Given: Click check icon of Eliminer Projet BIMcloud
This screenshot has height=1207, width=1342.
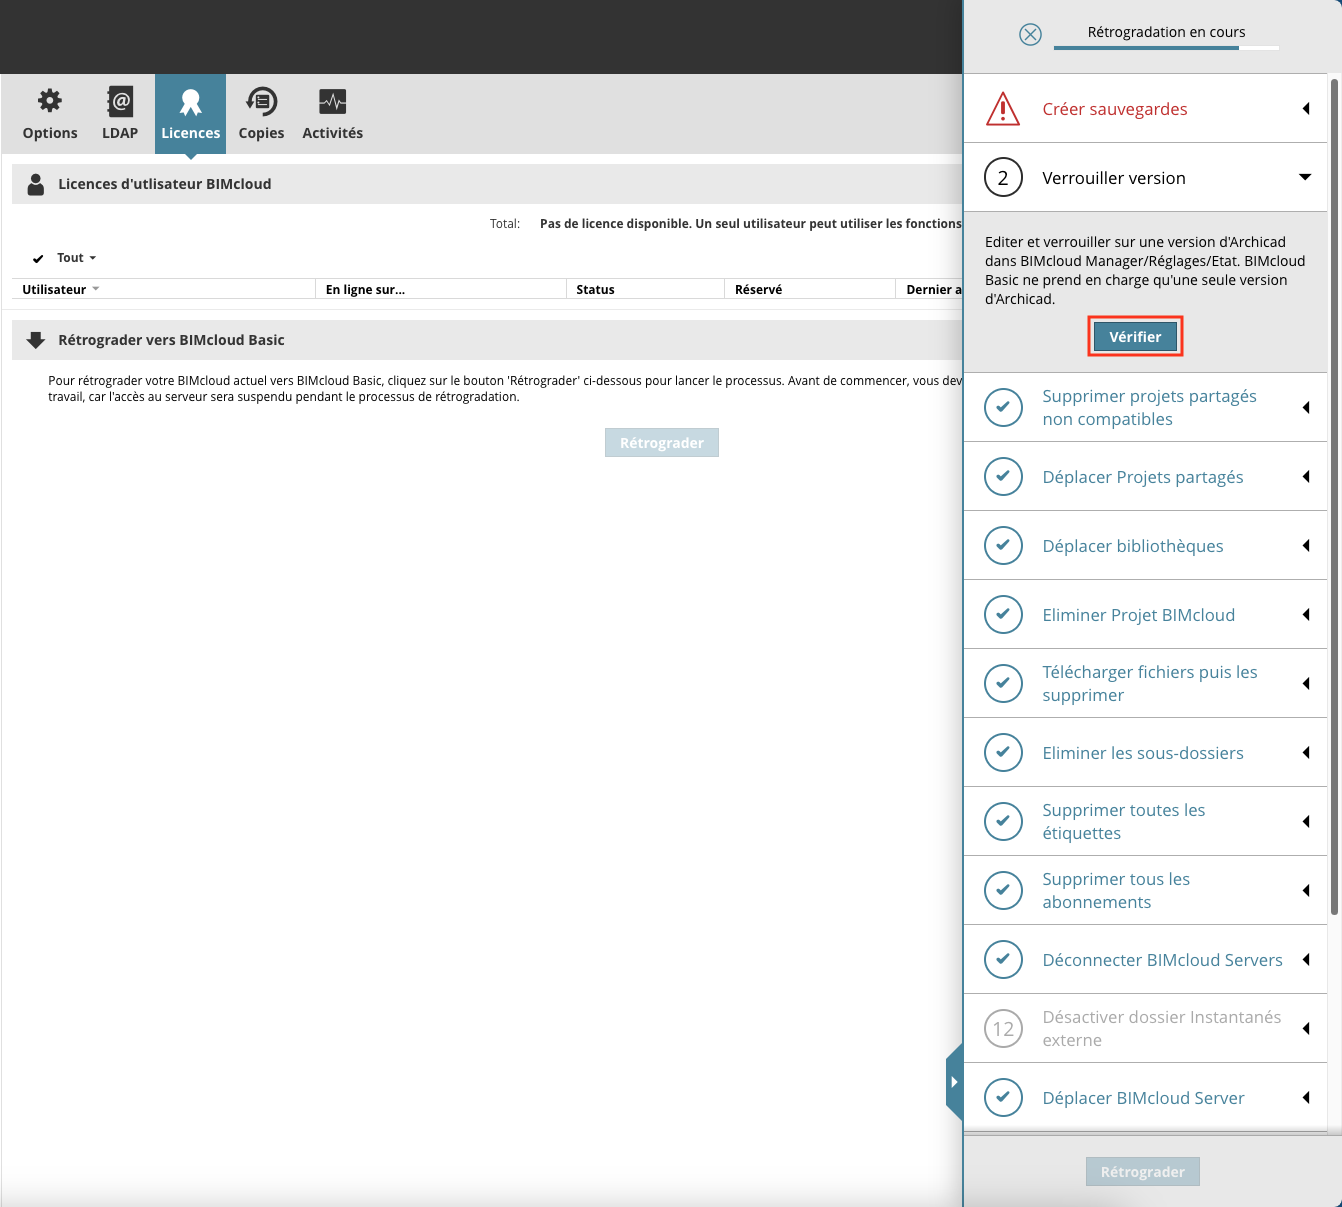Looking at the screenshot, I should pos(1003,615).
